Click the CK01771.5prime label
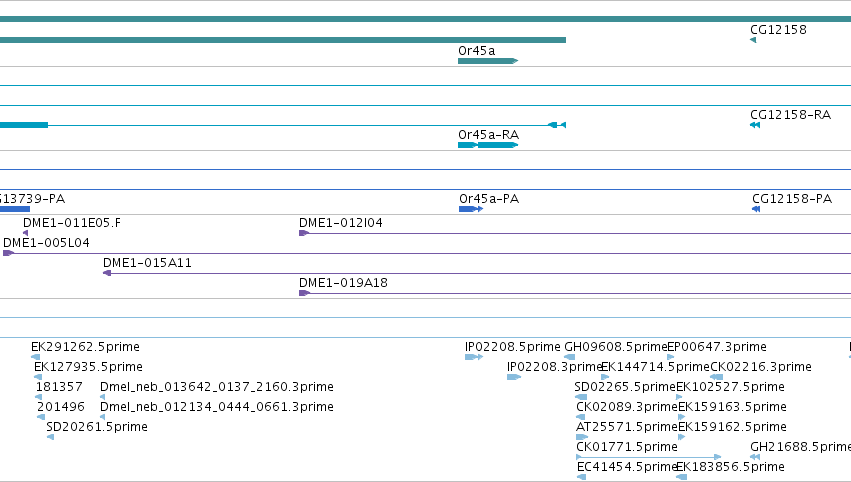Viewport: 851px width, 482px height. point(627,447)
